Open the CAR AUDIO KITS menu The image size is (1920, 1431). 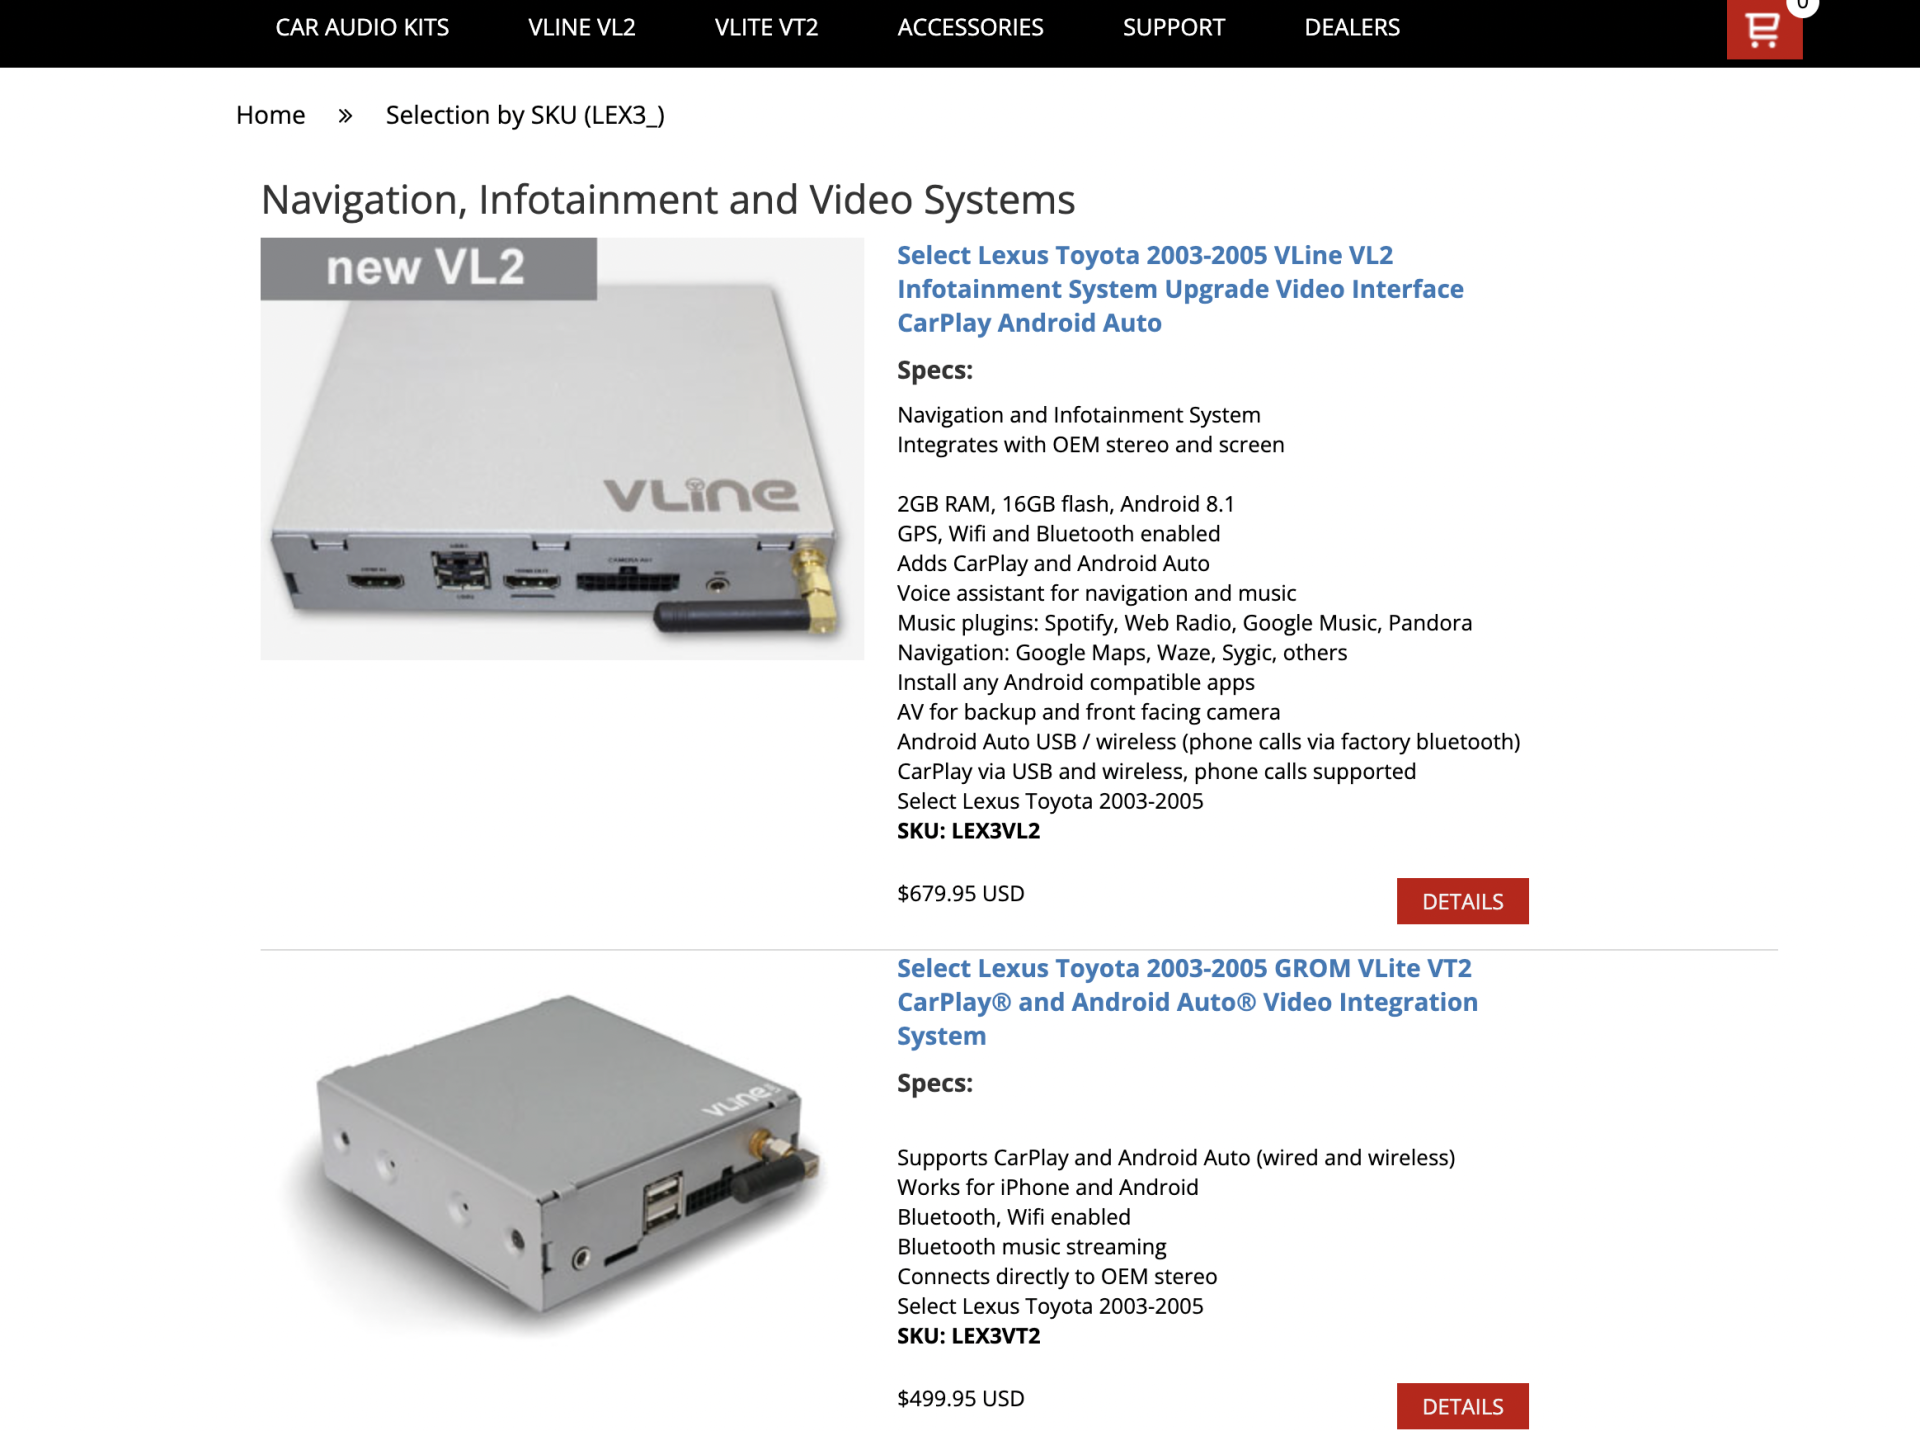pos(362,28)
